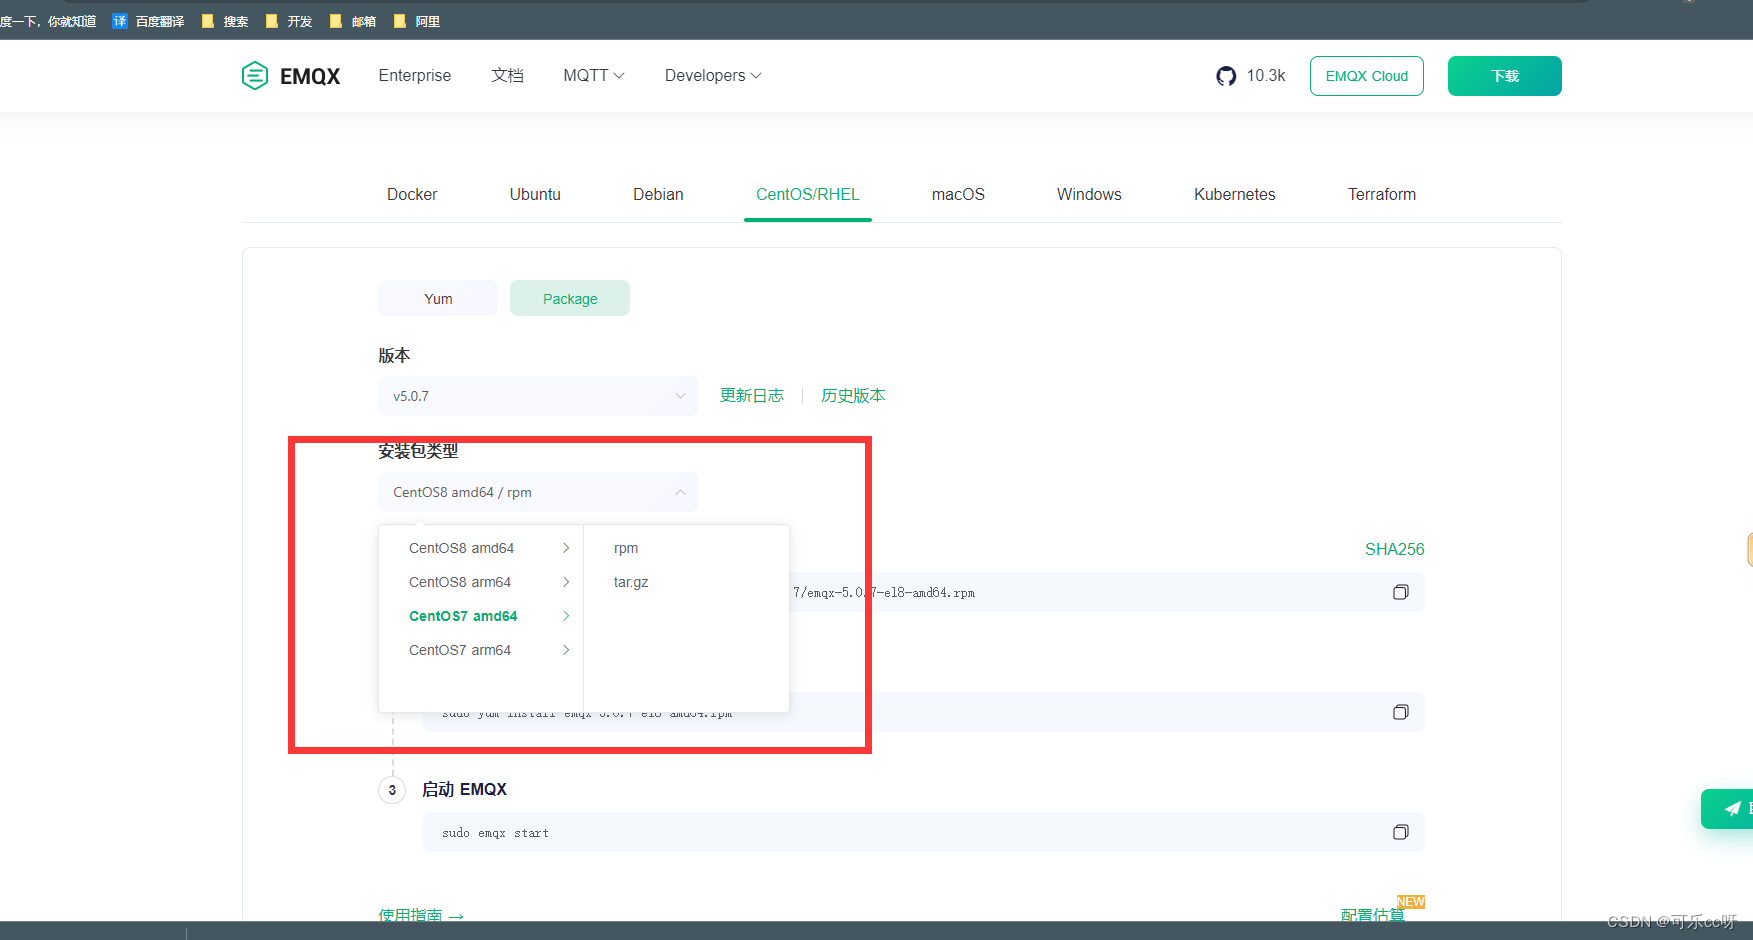Switch to the Docker tab

[412, 195]
